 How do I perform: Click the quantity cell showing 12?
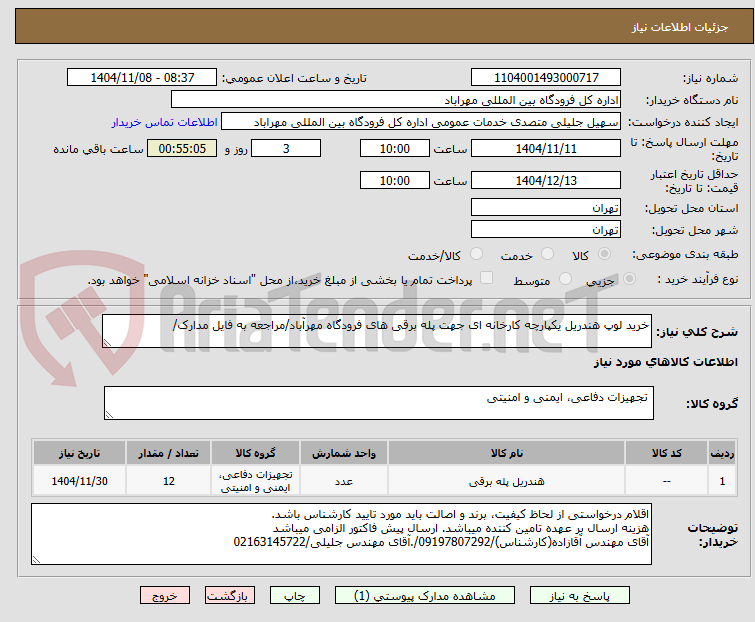point(169,481)
